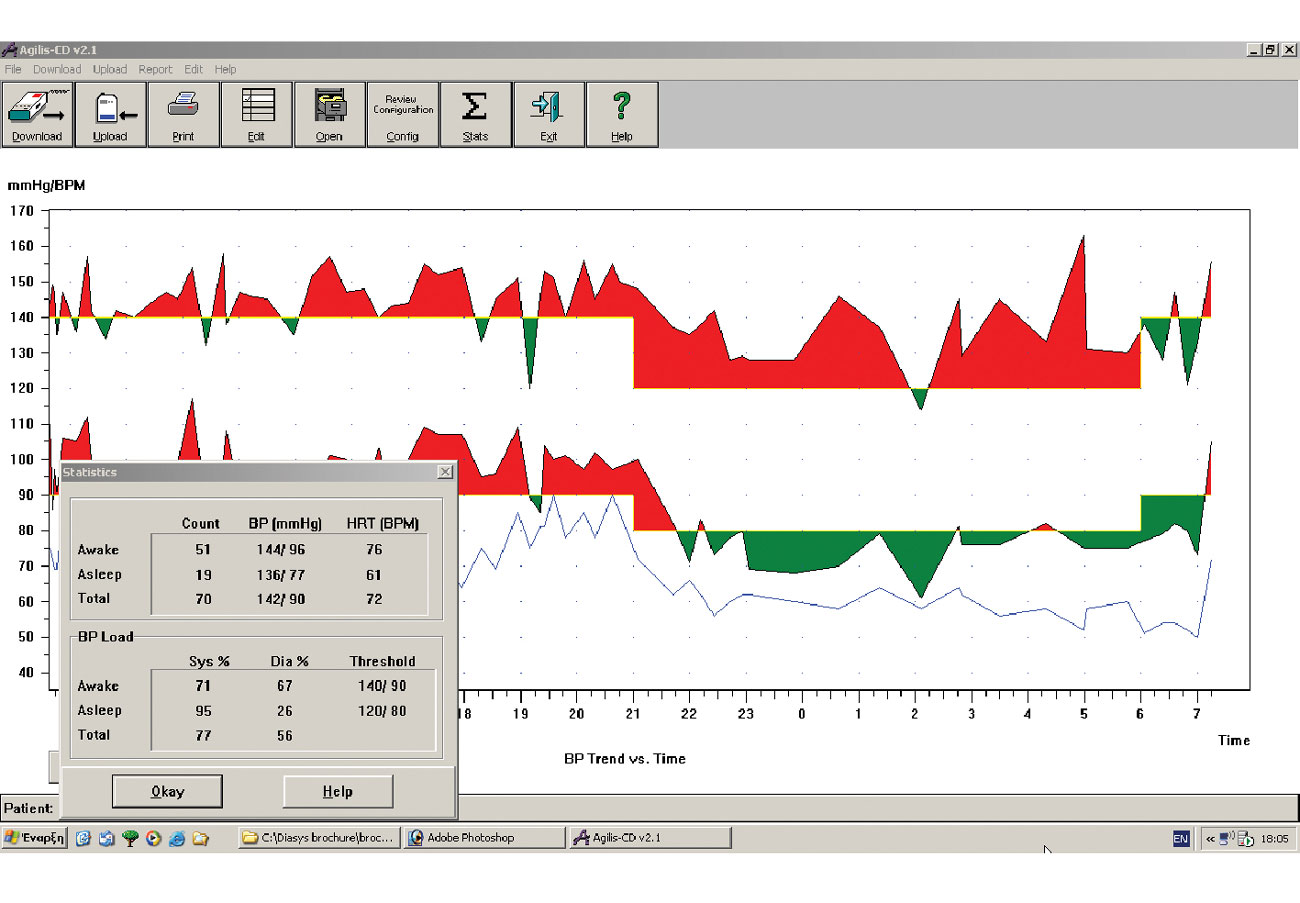This screenshot has height=903, width=1300.
Task: Click the Download toolbar icon
Action: [x=37, y=114]
